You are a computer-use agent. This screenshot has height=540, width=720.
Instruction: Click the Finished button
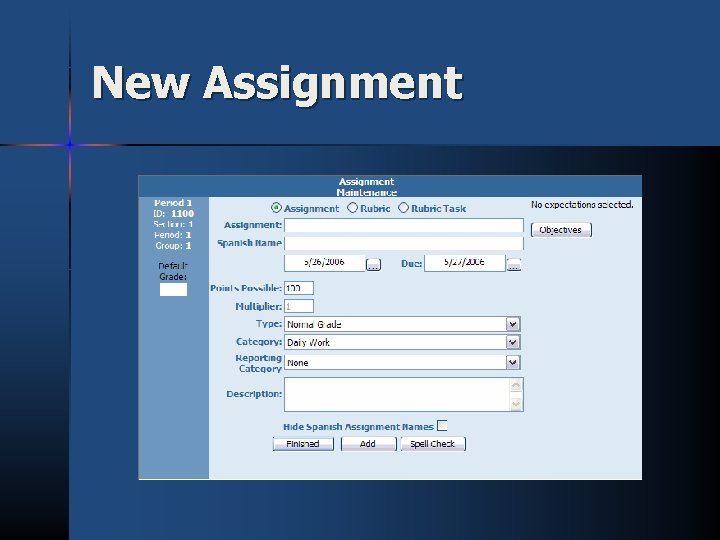click(303, 444)
